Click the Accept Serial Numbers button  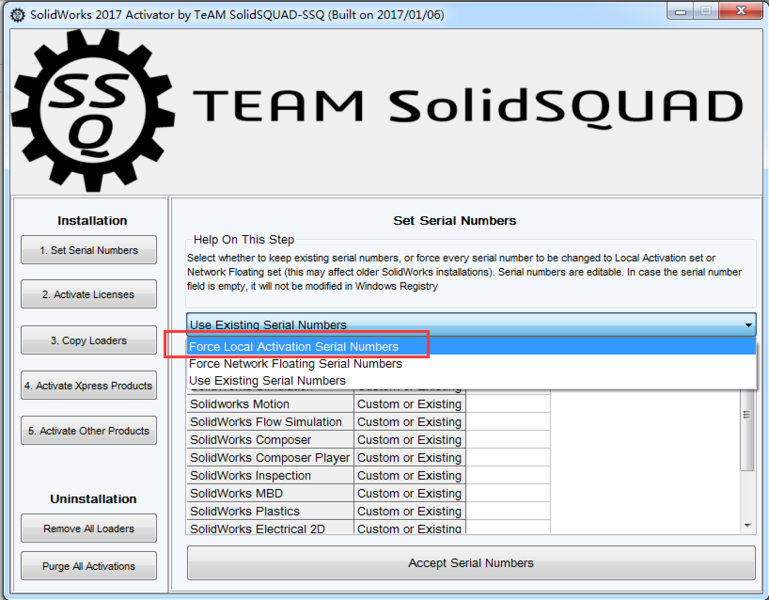471,563
